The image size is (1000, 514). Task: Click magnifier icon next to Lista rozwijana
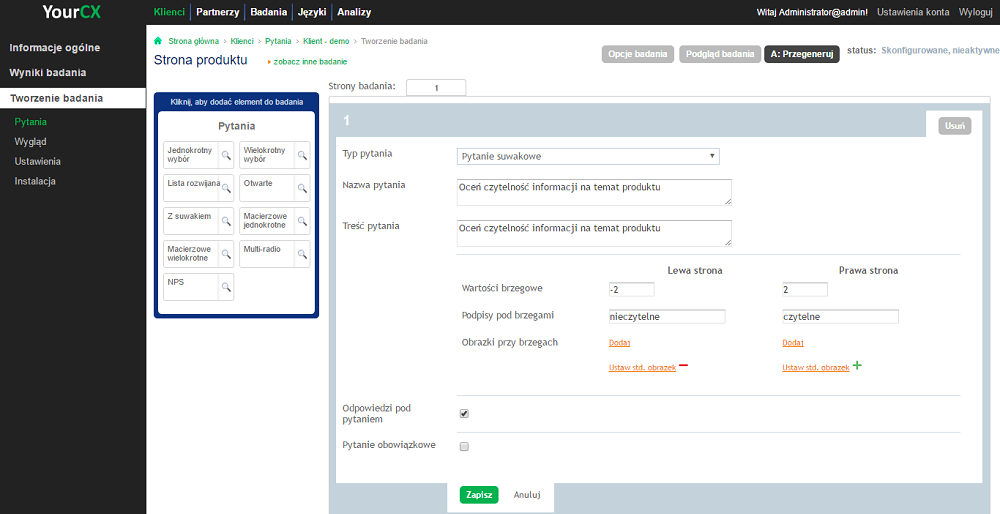pos(226,188)
